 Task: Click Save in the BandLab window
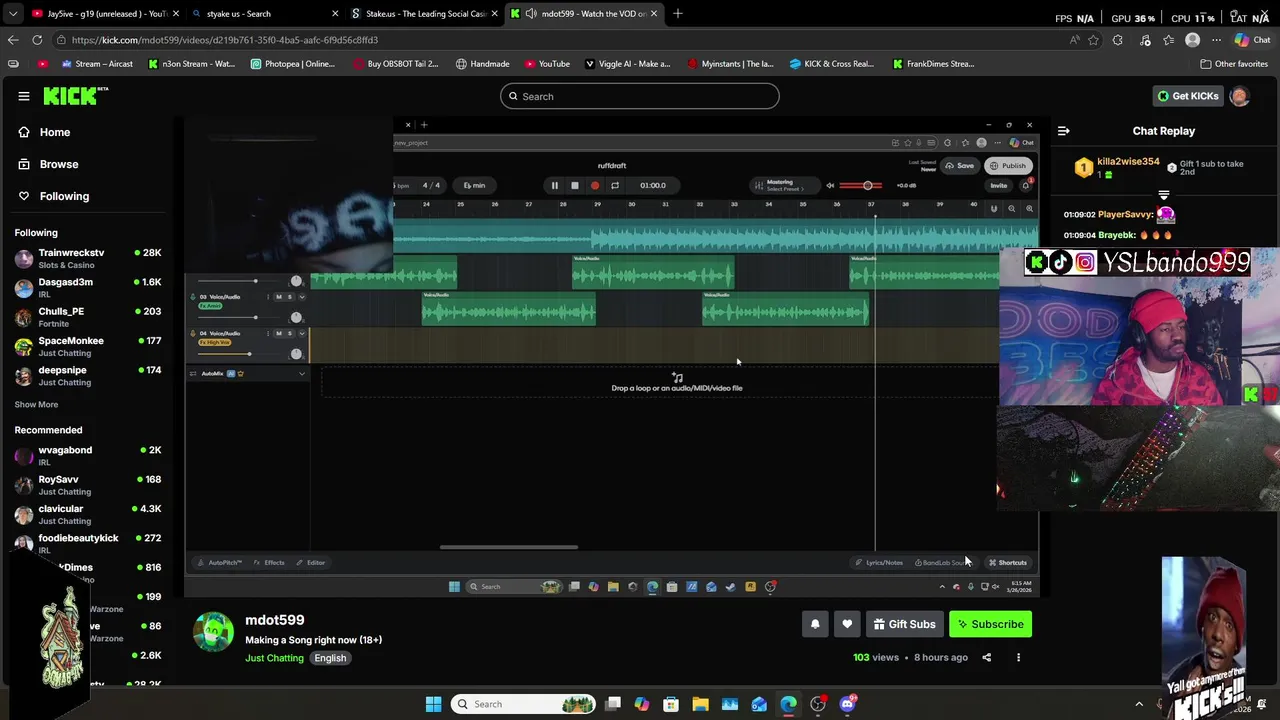[x=959, y=166]
